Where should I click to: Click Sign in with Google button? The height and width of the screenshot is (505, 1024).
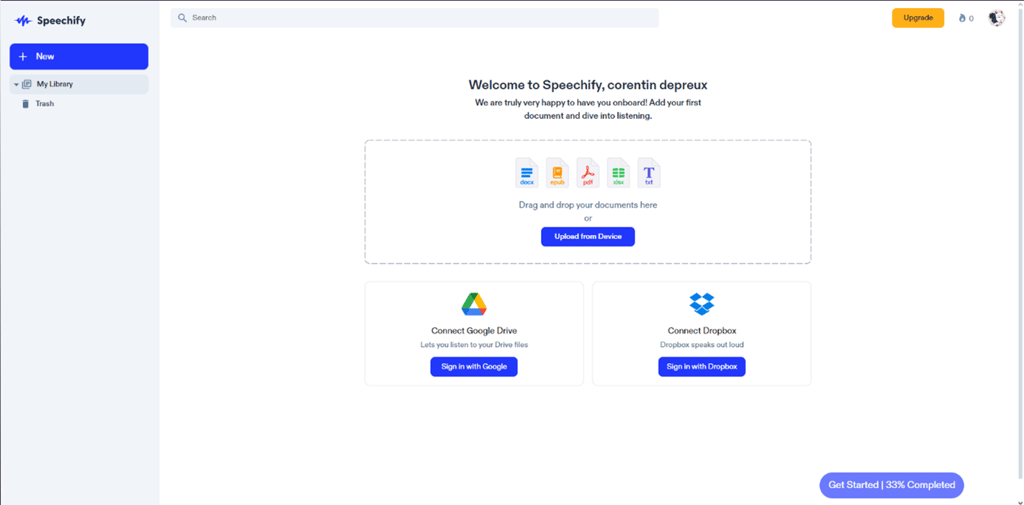[474, 367]
